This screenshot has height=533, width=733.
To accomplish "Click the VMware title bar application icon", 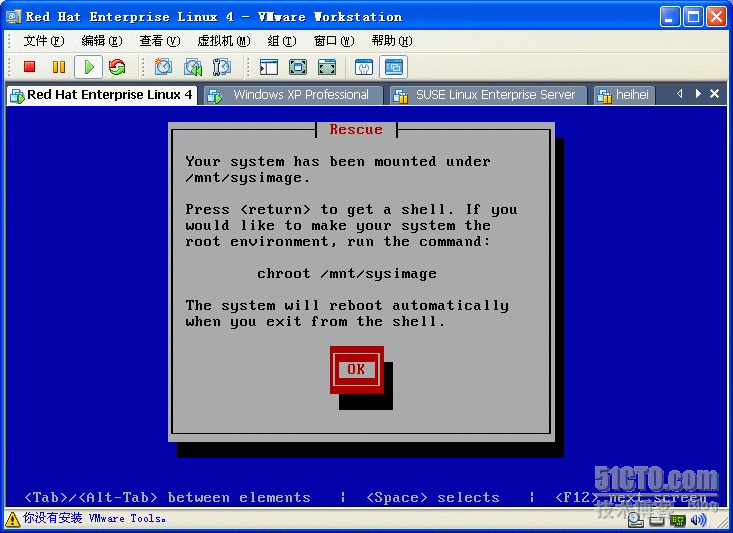I will [x=14, y=17].
